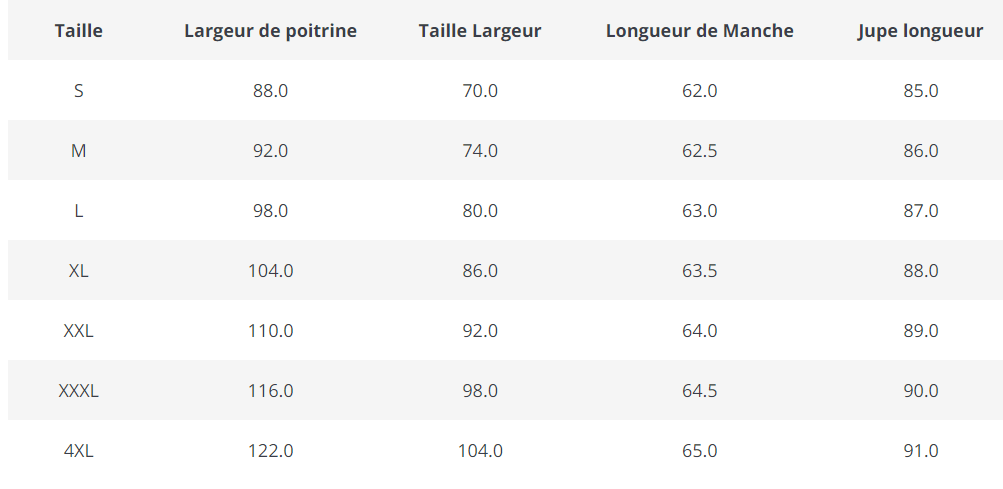
Task: Click chest width value 116.0
Action: point(270,391)
